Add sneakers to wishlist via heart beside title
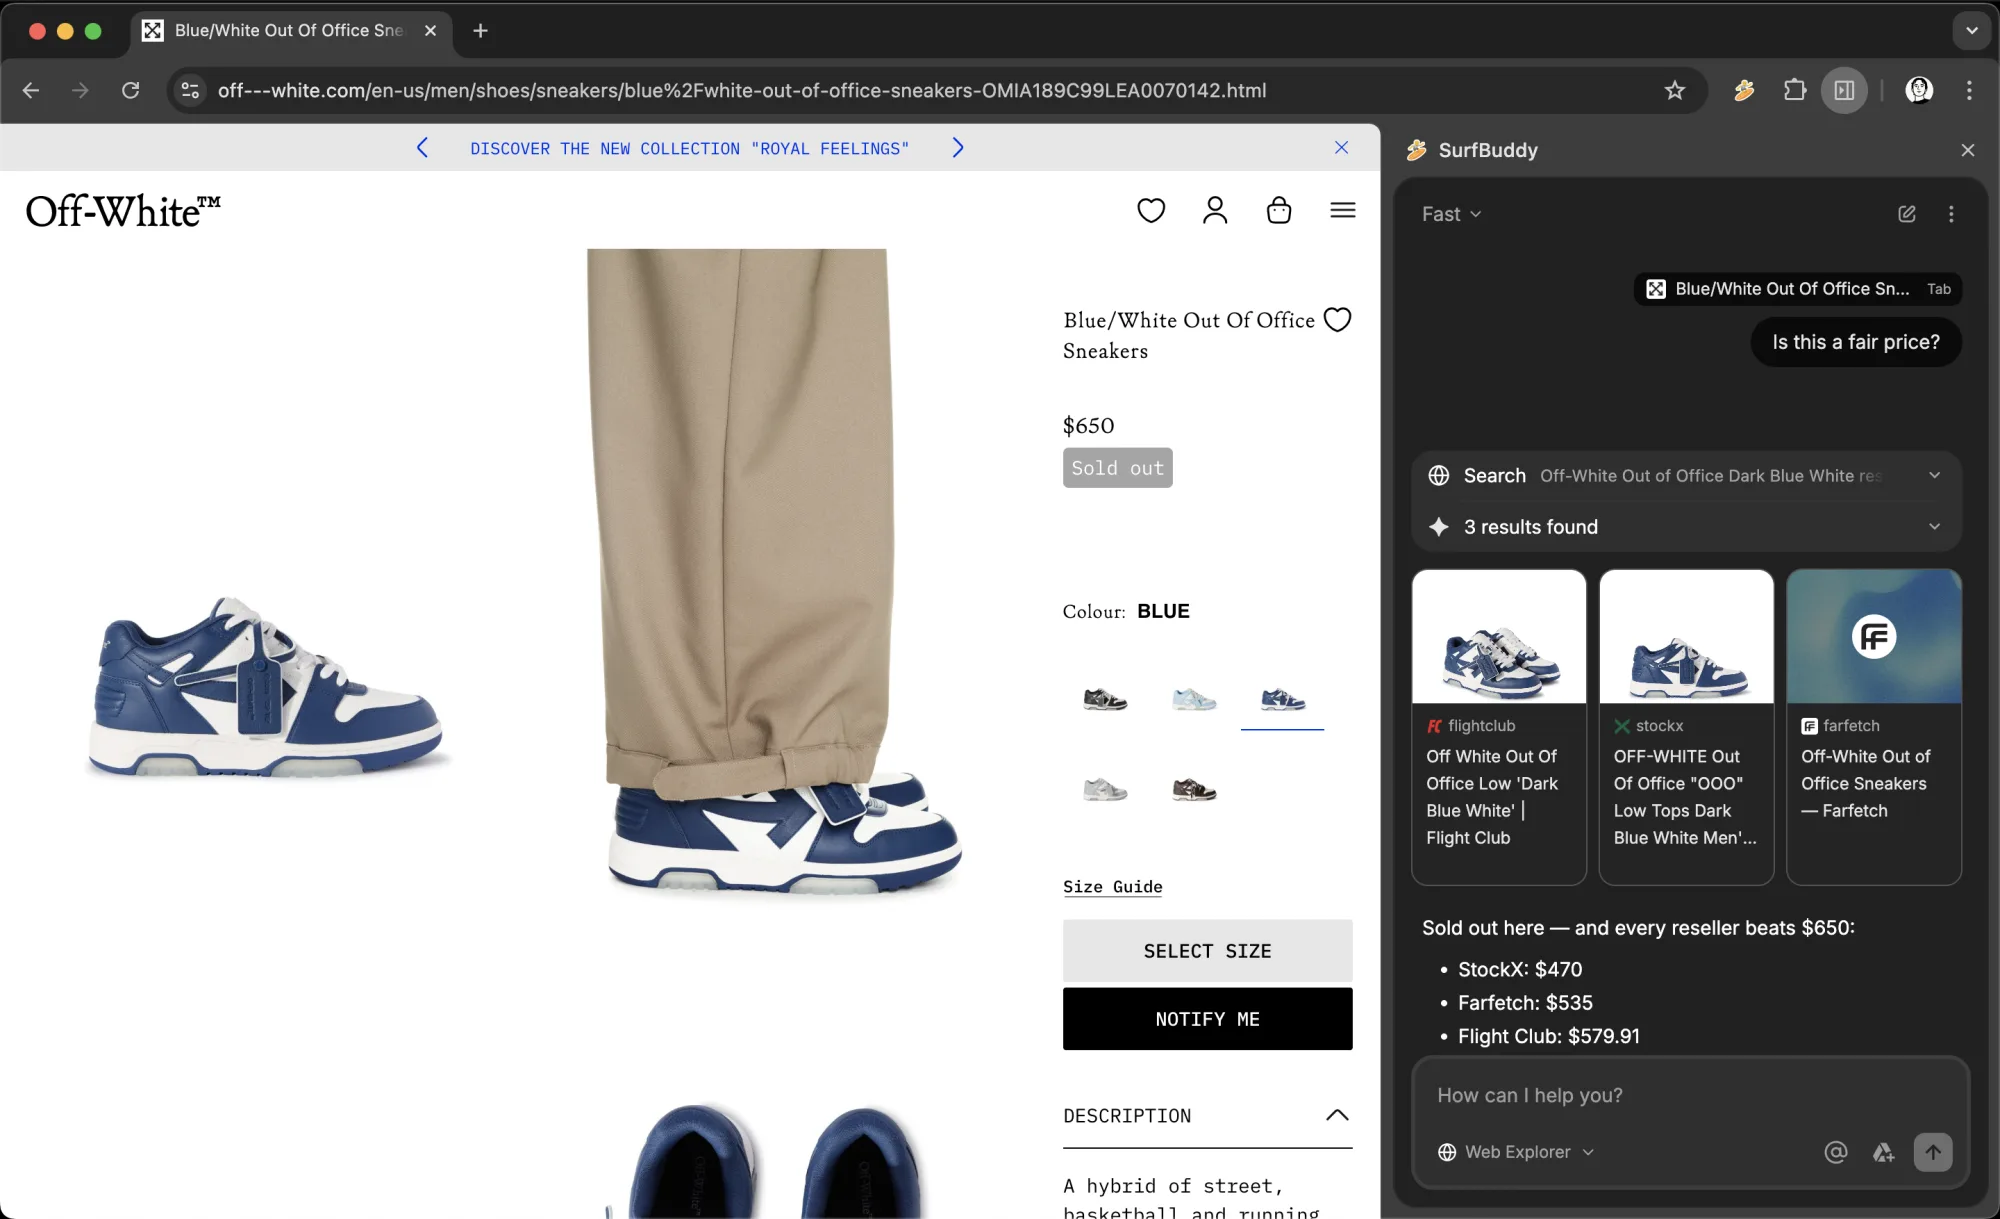2000x1219 pixels. (1337, 320)
